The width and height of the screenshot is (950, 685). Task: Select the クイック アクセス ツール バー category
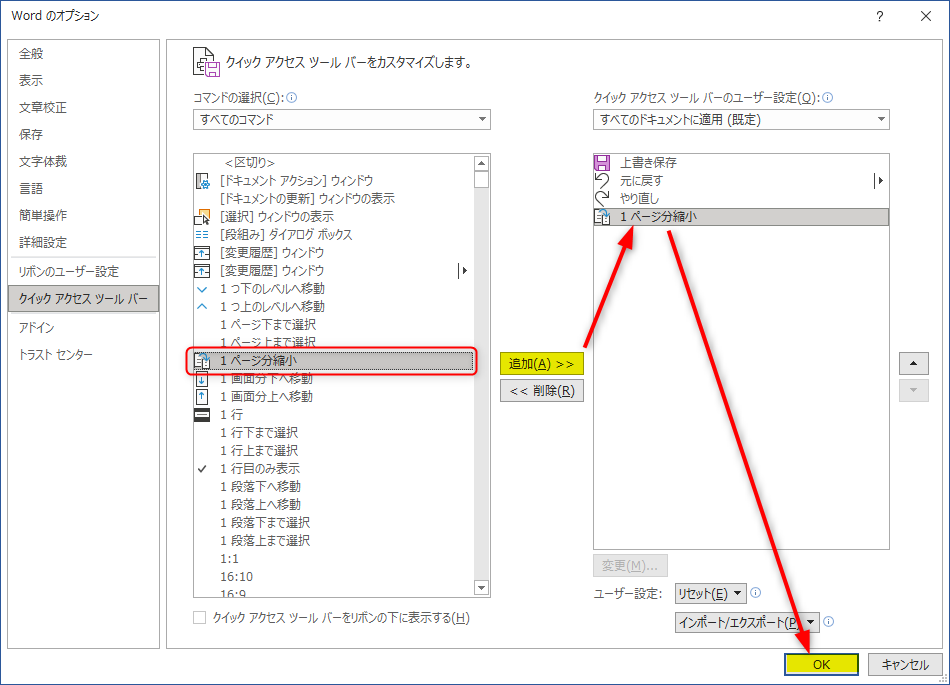[x=84, y=299]
